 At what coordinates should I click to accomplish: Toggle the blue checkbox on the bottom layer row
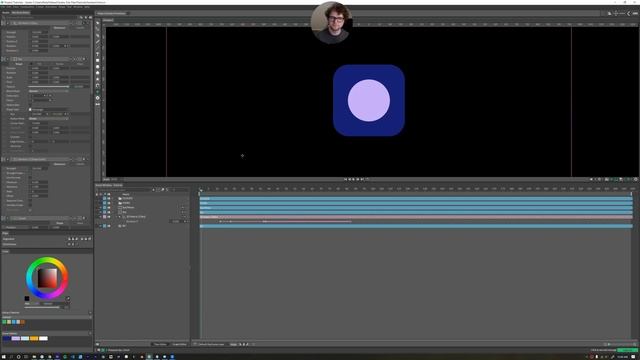(104, 226)
